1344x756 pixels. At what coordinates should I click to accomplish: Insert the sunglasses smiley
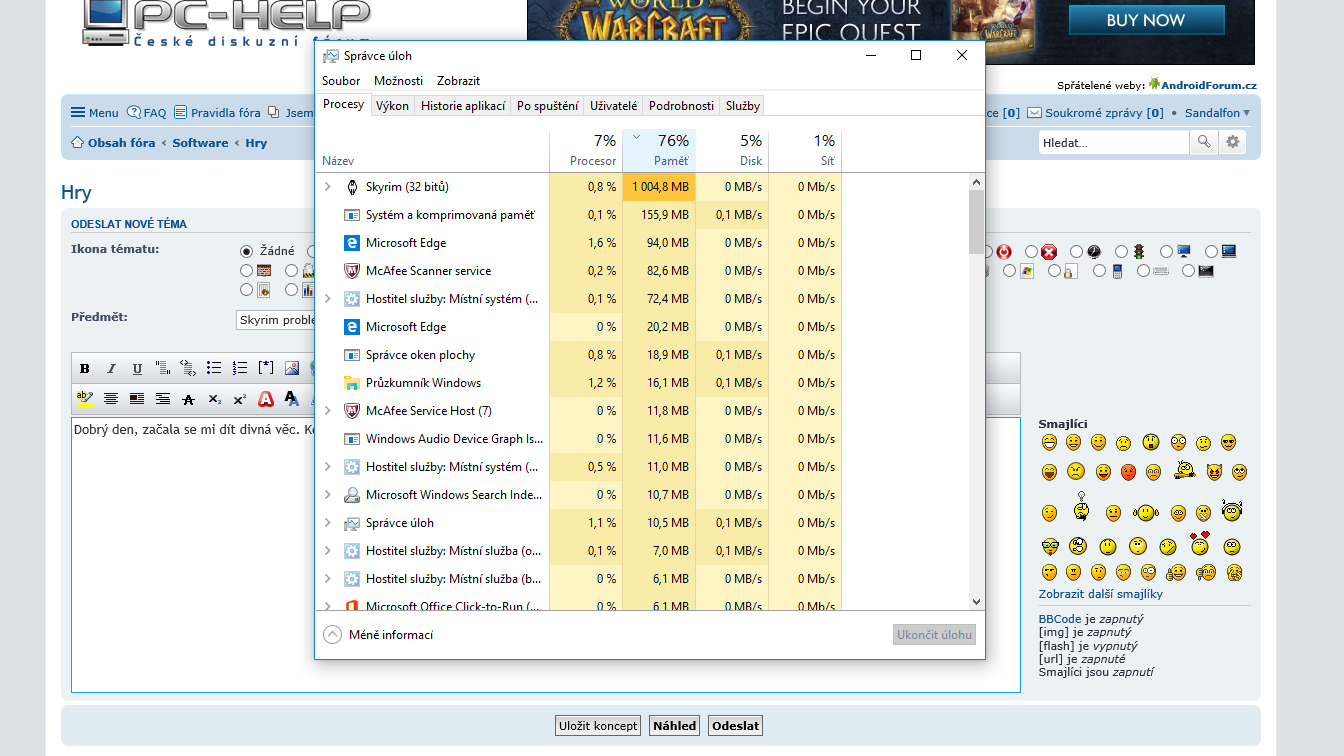click(x=1229, y=442)
